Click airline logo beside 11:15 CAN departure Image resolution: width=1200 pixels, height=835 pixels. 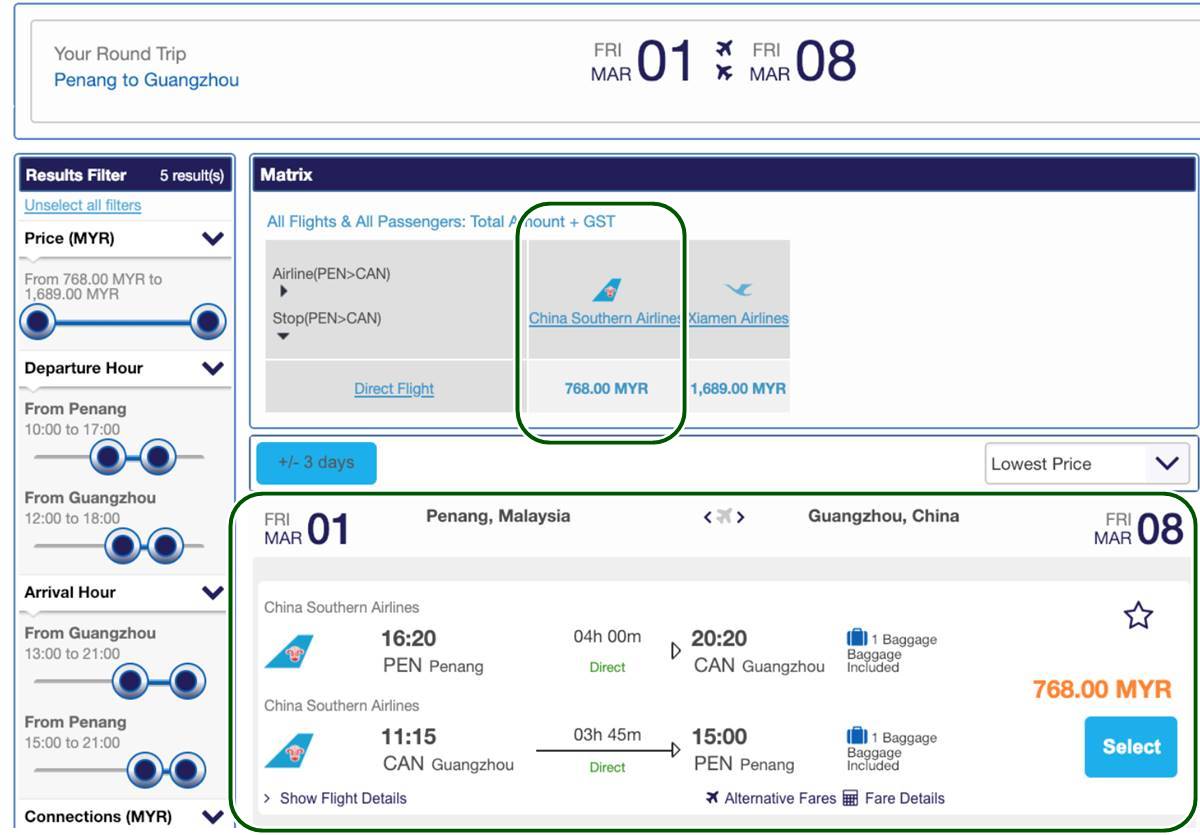(289, 750)
